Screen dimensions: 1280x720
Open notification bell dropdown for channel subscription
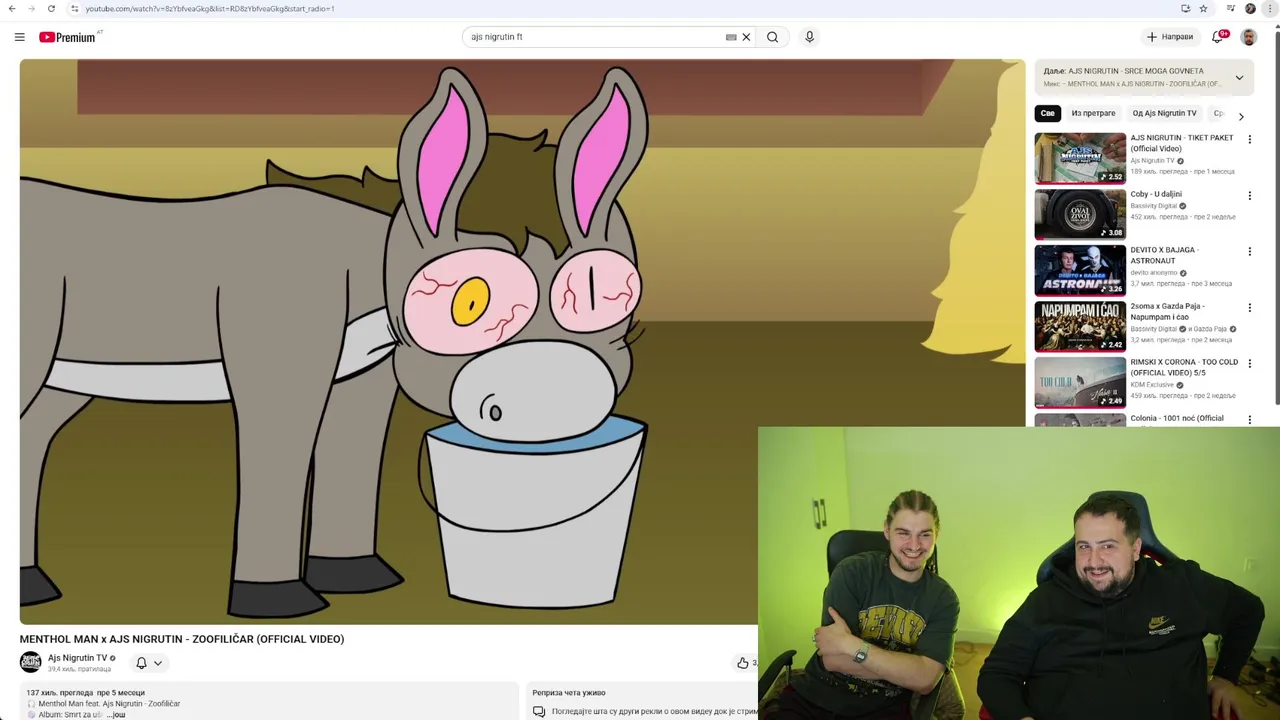(x=149, y=663)
